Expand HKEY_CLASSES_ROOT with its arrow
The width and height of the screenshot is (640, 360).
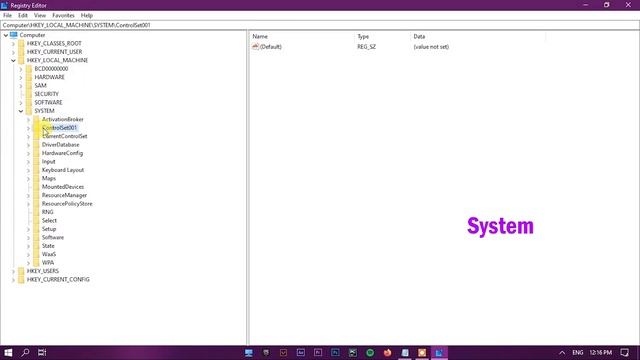[x=13, y=44]
